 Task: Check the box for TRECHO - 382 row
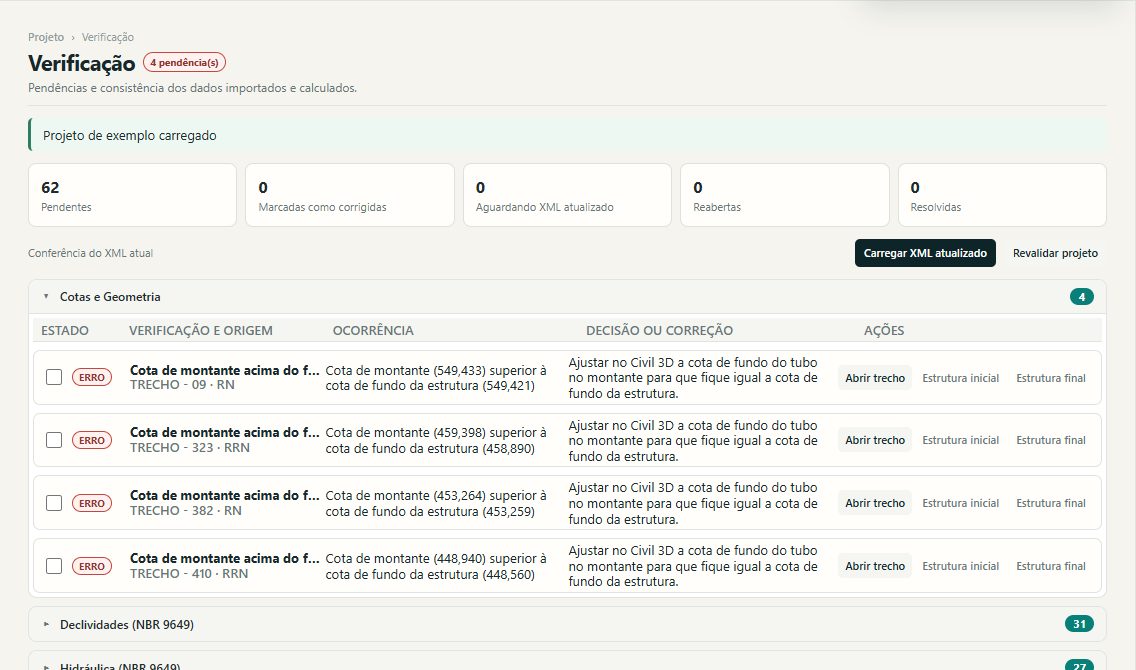click(x=54, y=503)
